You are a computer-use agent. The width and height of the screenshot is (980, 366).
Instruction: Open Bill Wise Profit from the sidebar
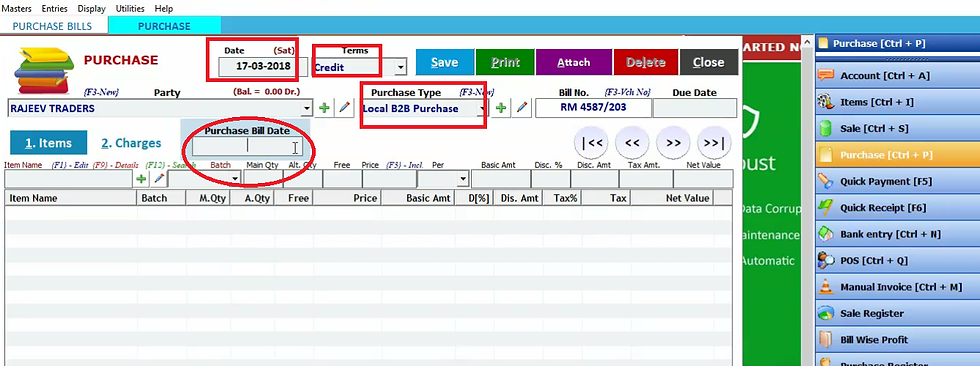coord(898,340)
